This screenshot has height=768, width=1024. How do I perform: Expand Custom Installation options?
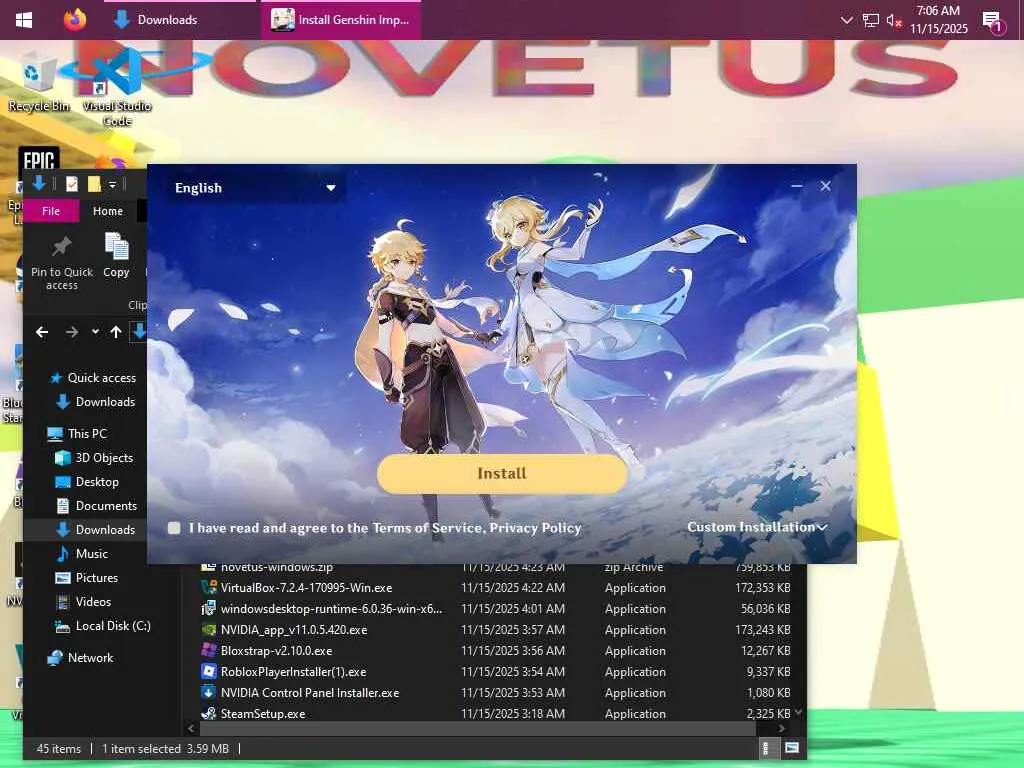(757, 527)
